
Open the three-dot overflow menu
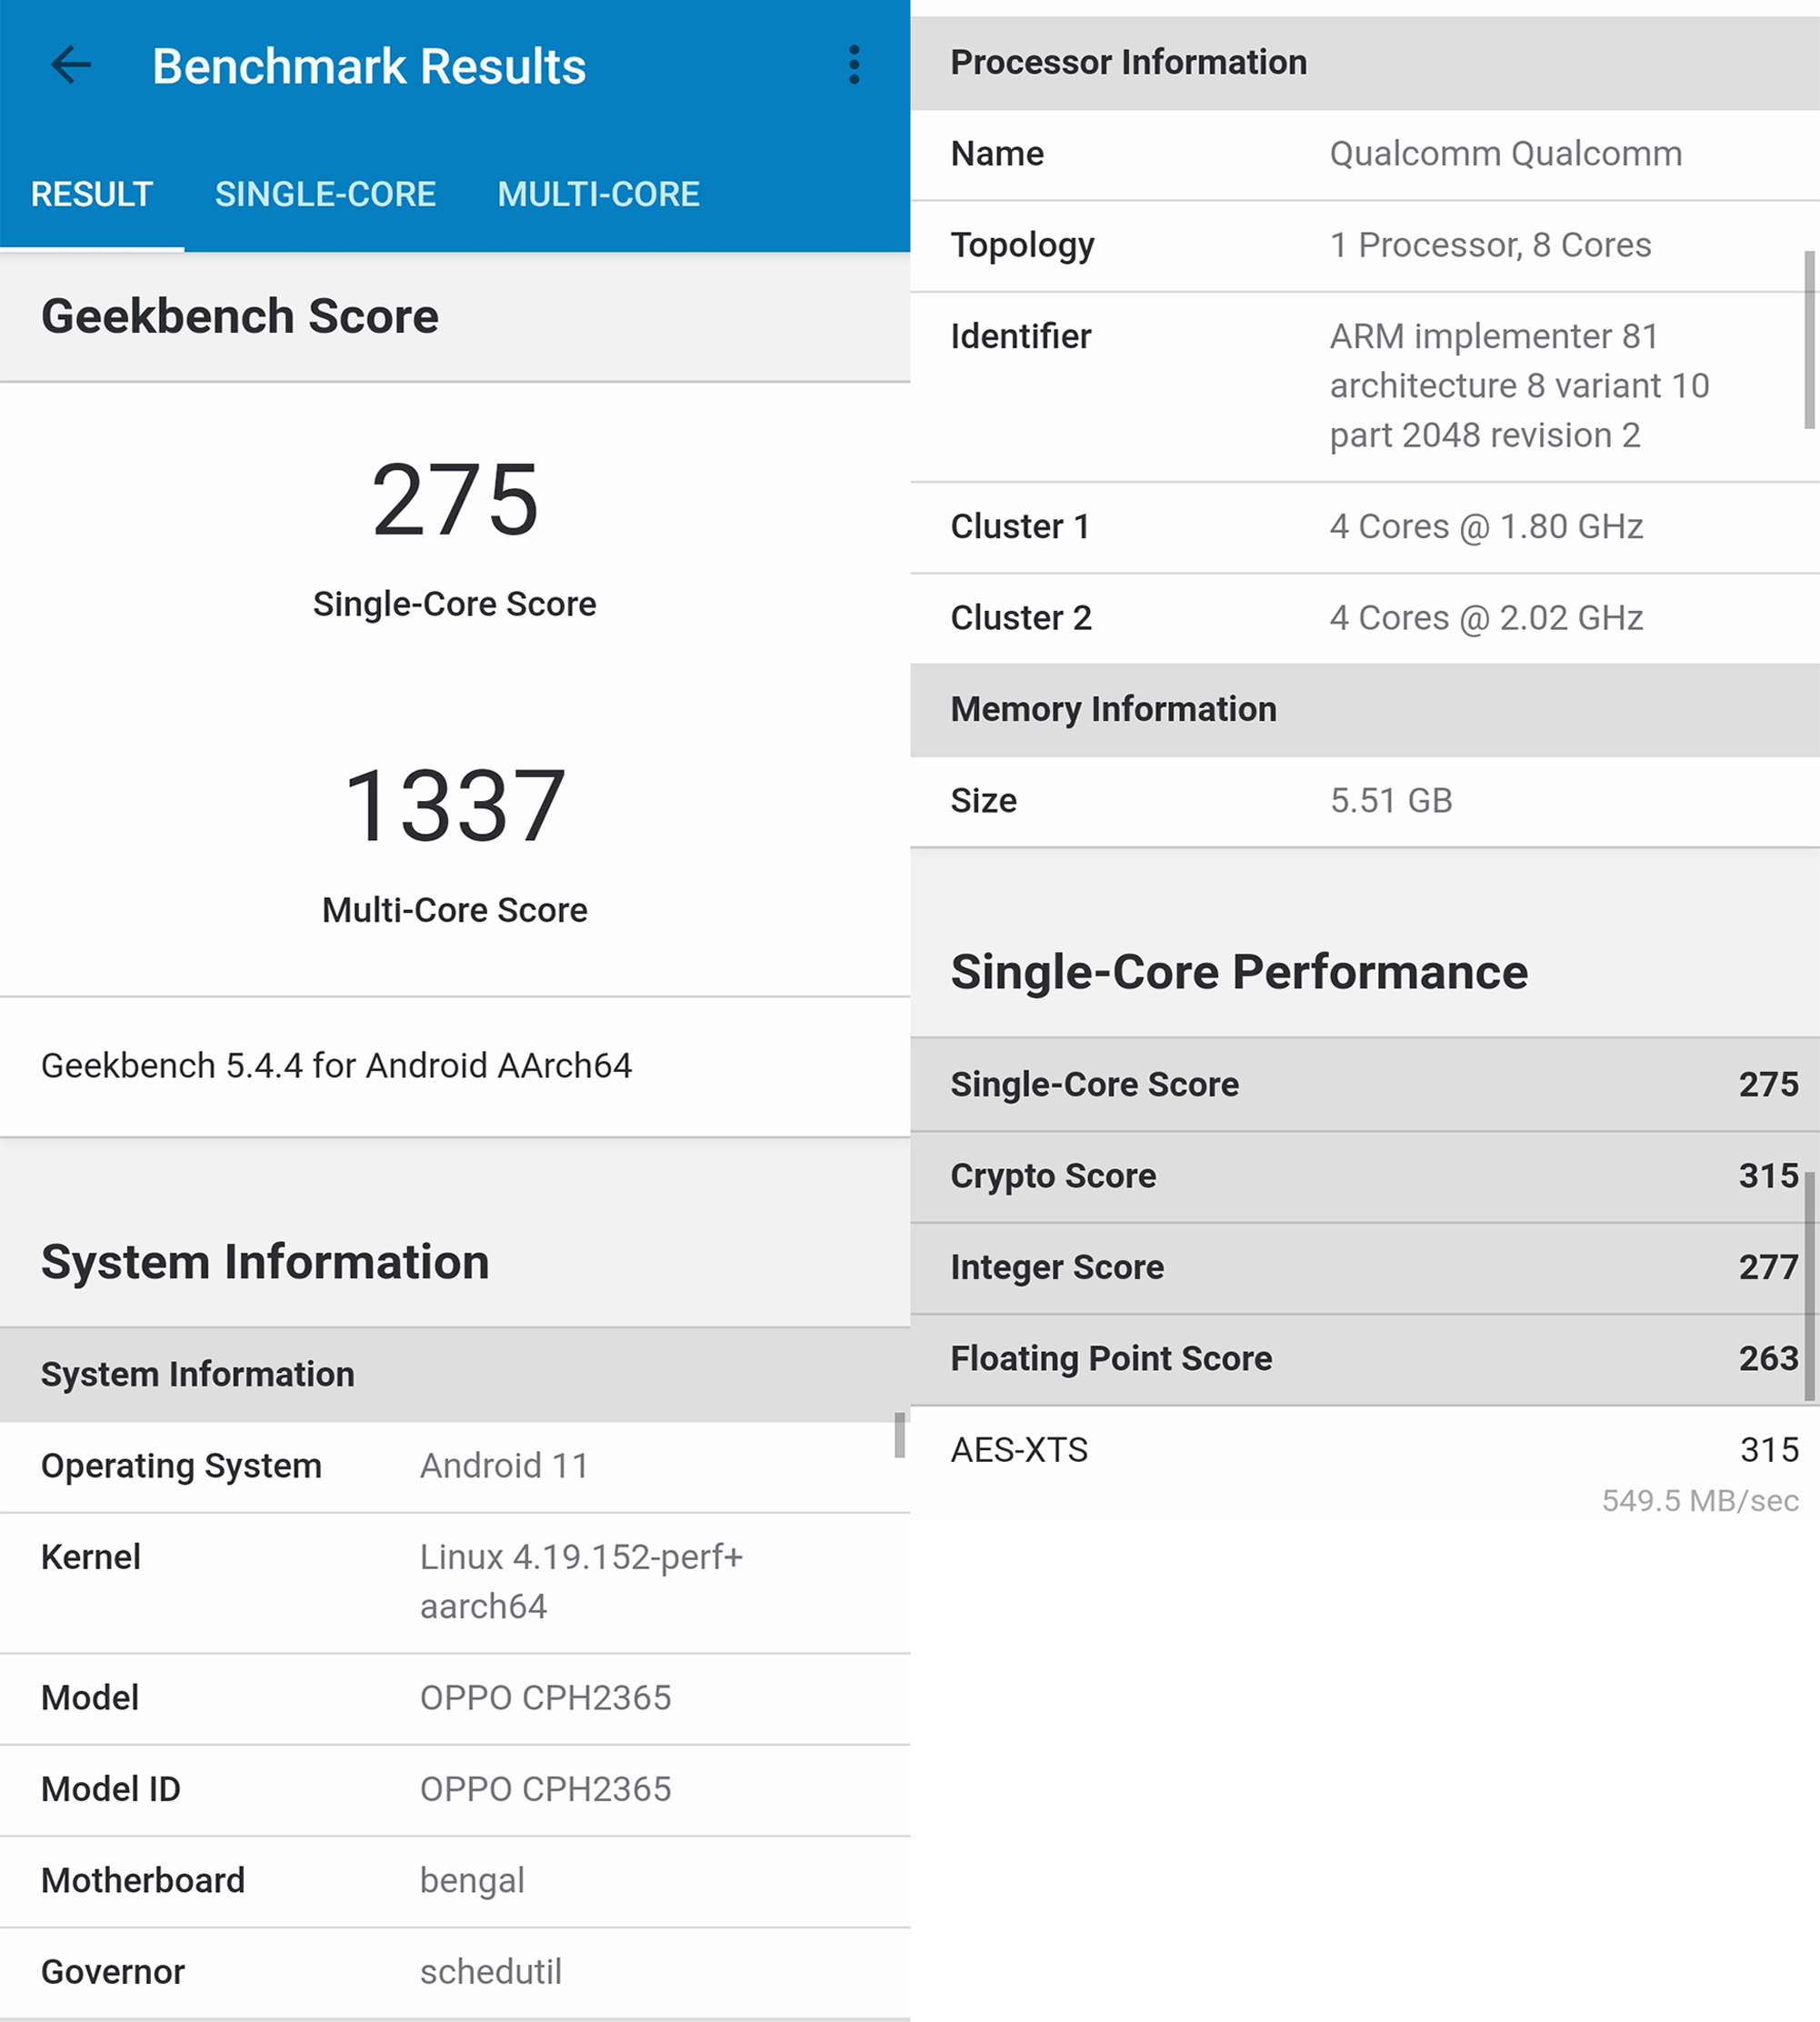(x=853, y=65)
